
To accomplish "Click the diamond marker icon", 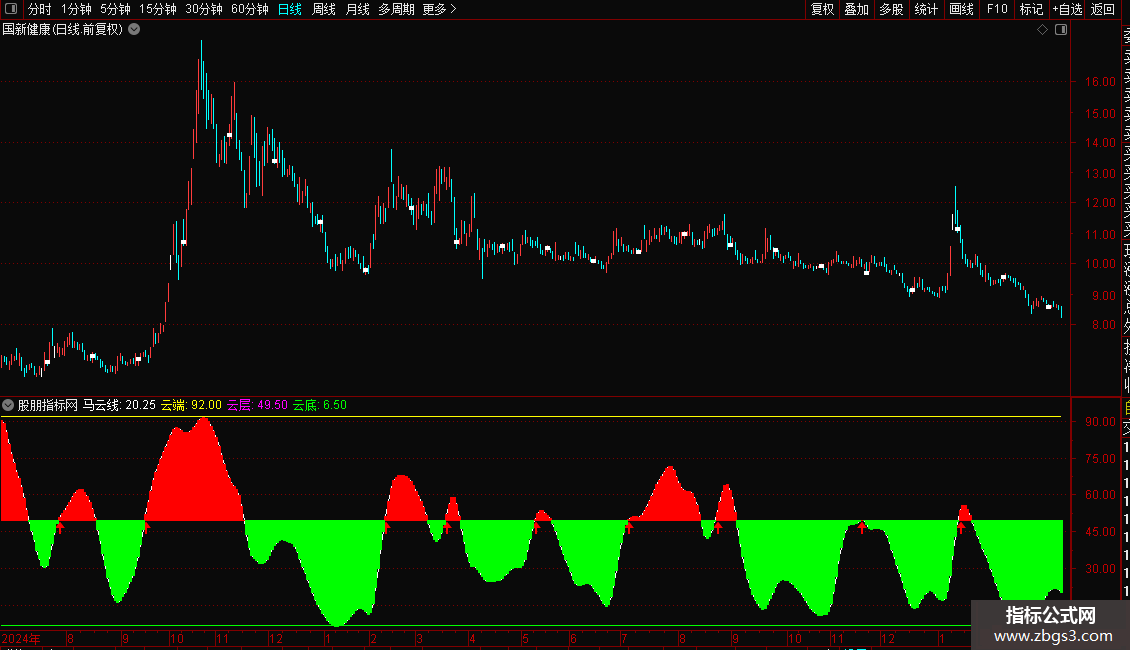I will 1042,30.
